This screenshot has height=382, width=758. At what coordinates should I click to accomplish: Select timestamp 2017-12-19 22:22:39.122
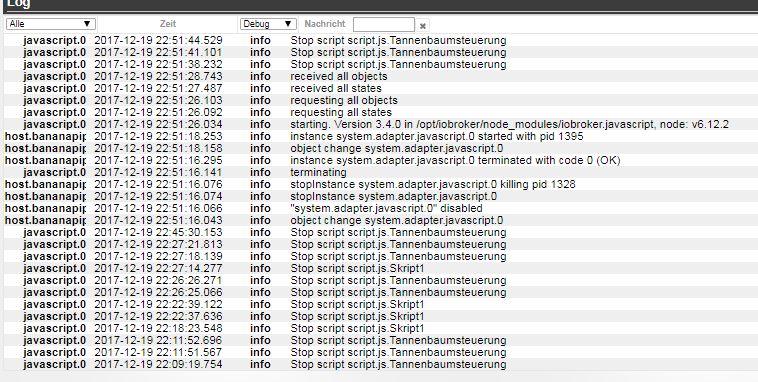pos(158,304)
